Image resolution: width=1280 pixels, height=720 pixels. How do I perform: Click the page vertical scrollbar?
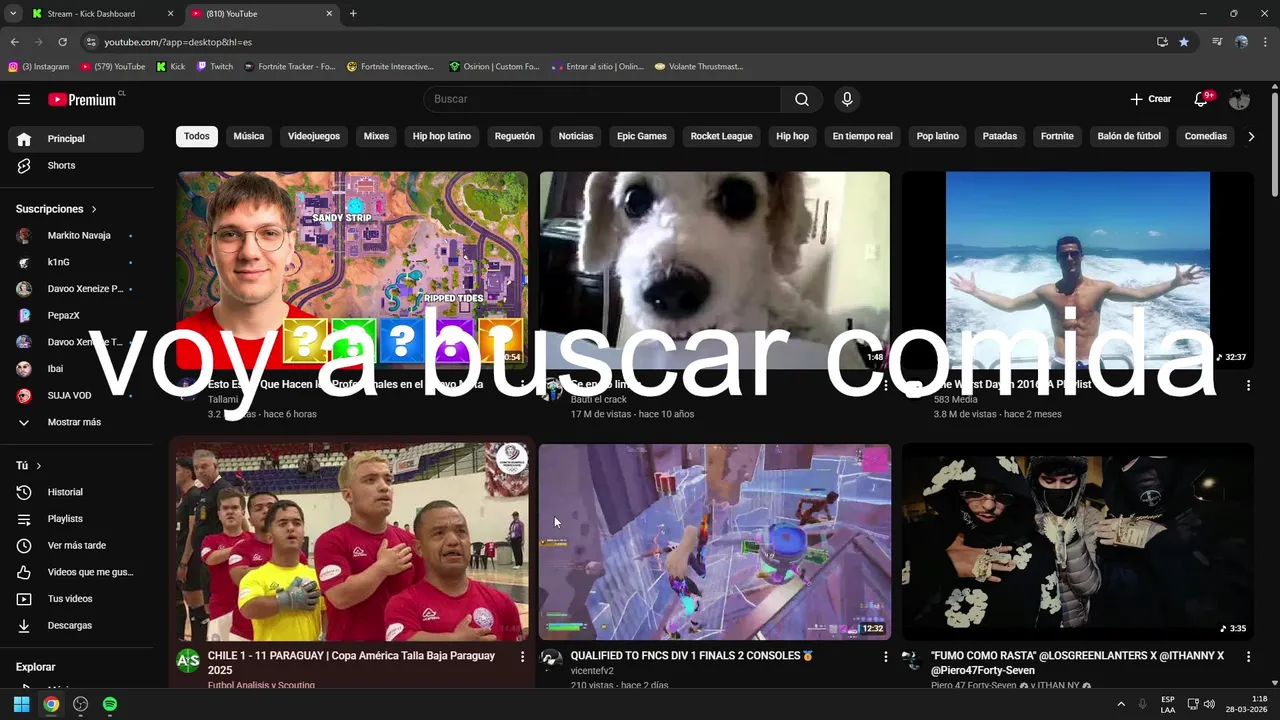point(1274,145)
